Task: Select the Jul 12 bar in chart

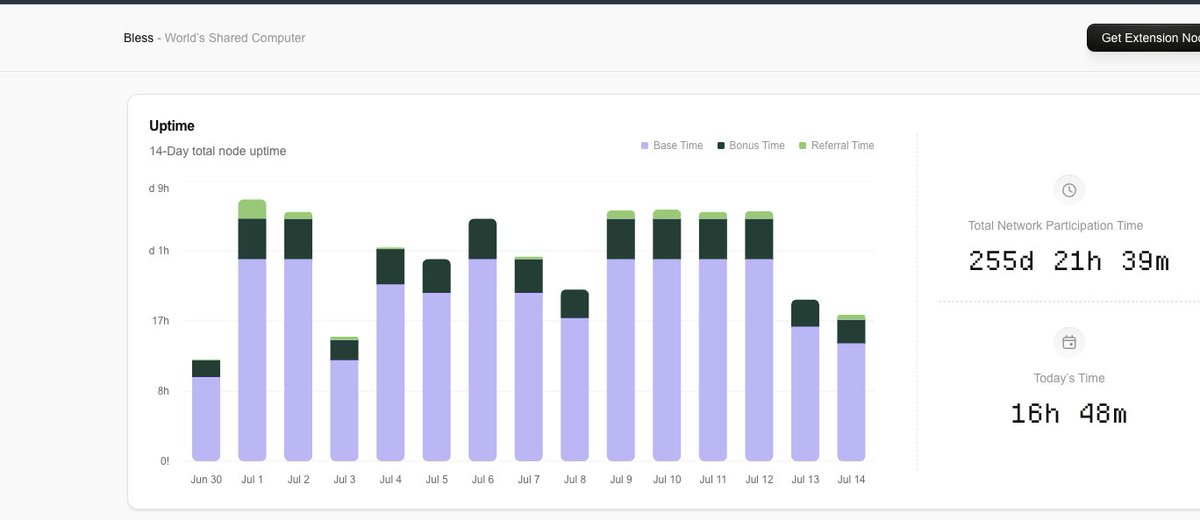Action: coord(758,336)
